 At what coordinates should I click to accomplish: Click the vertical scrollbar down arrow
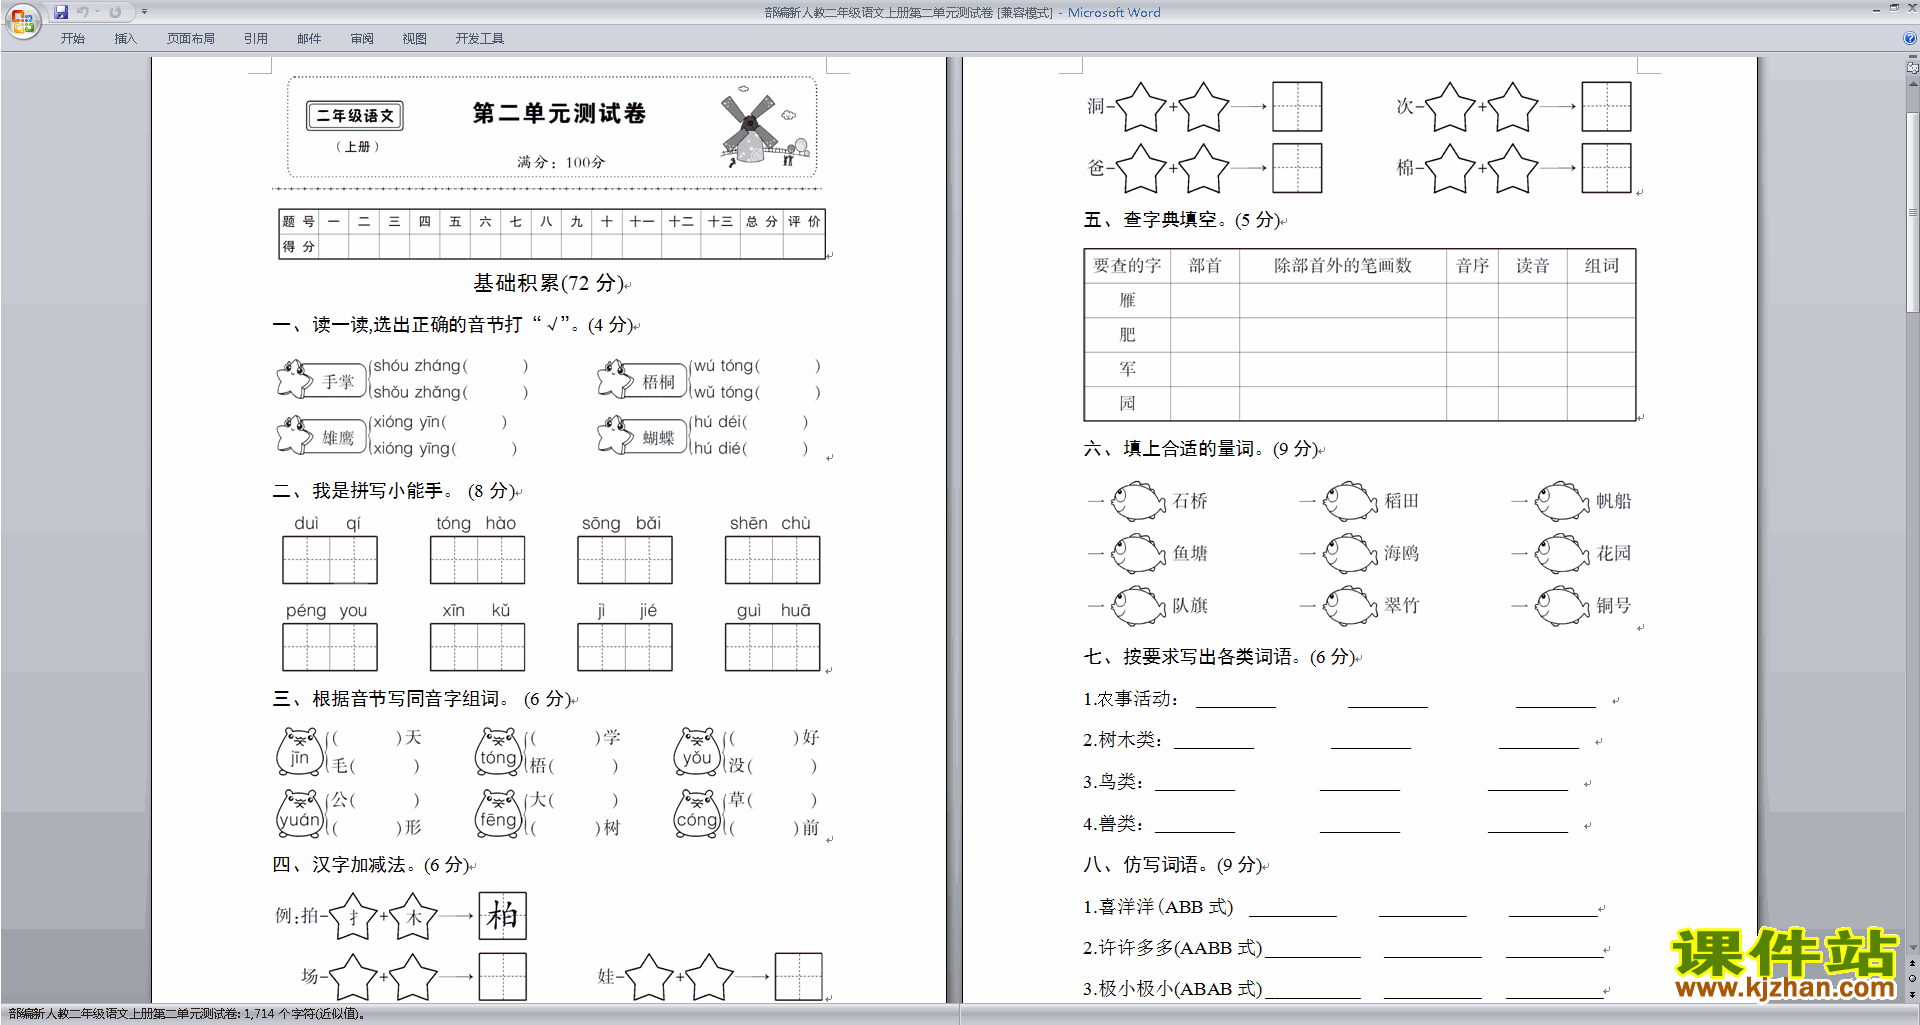coord(1913,948)
